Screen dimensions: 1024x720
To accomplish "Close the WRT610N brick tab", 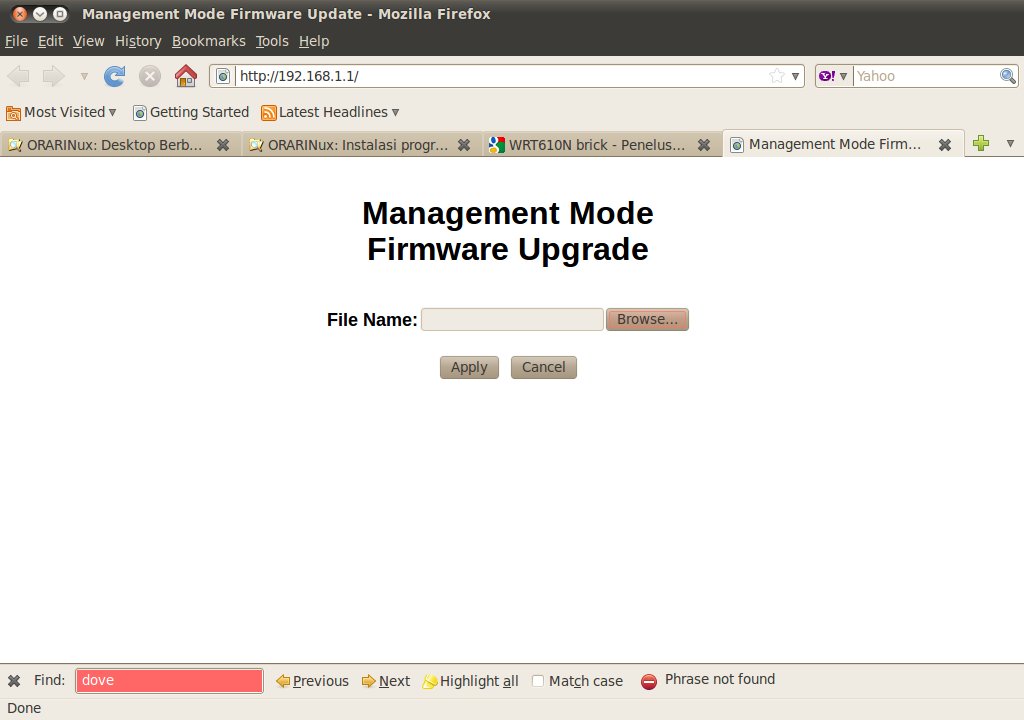I will [x=704, y=144].
